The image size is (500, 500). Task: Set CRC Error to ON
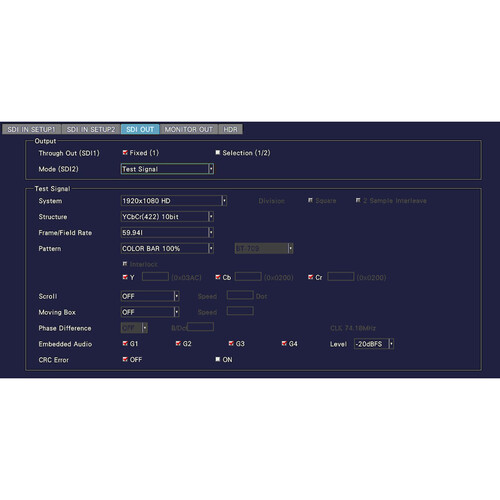coord(218,359)
